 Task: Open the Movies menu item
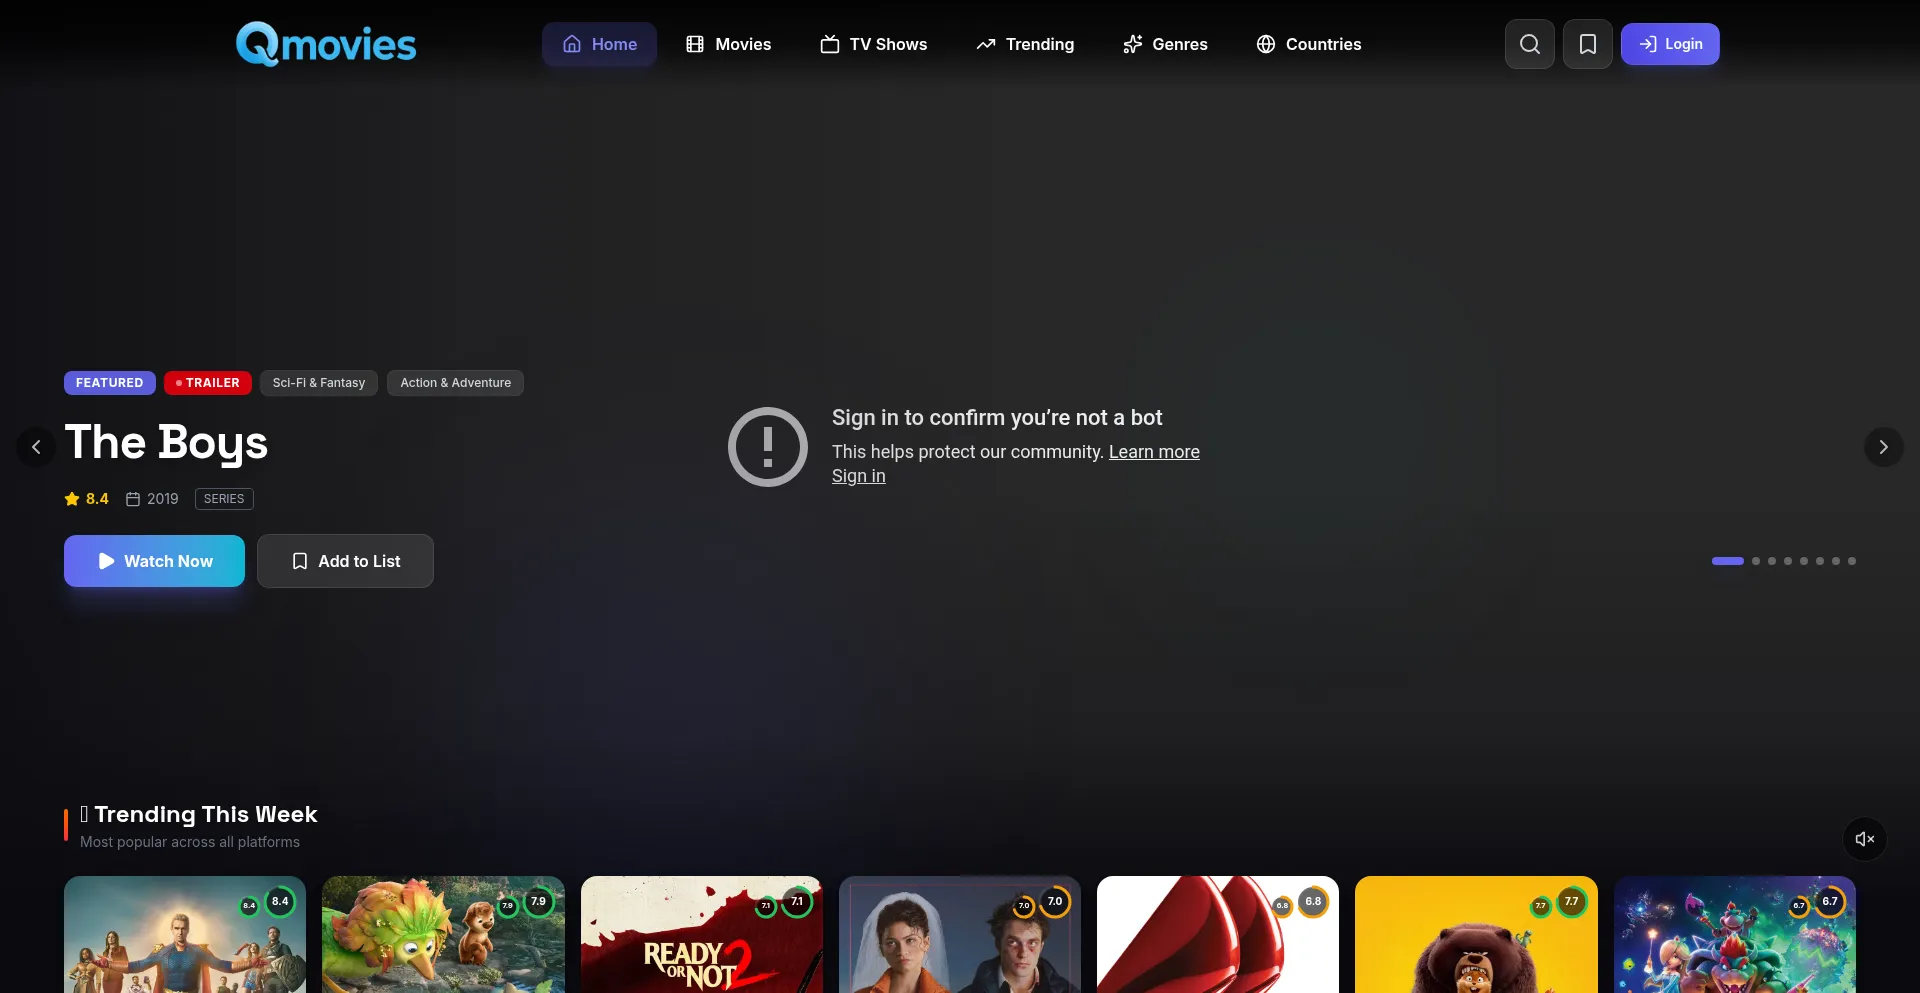(728, 44)
